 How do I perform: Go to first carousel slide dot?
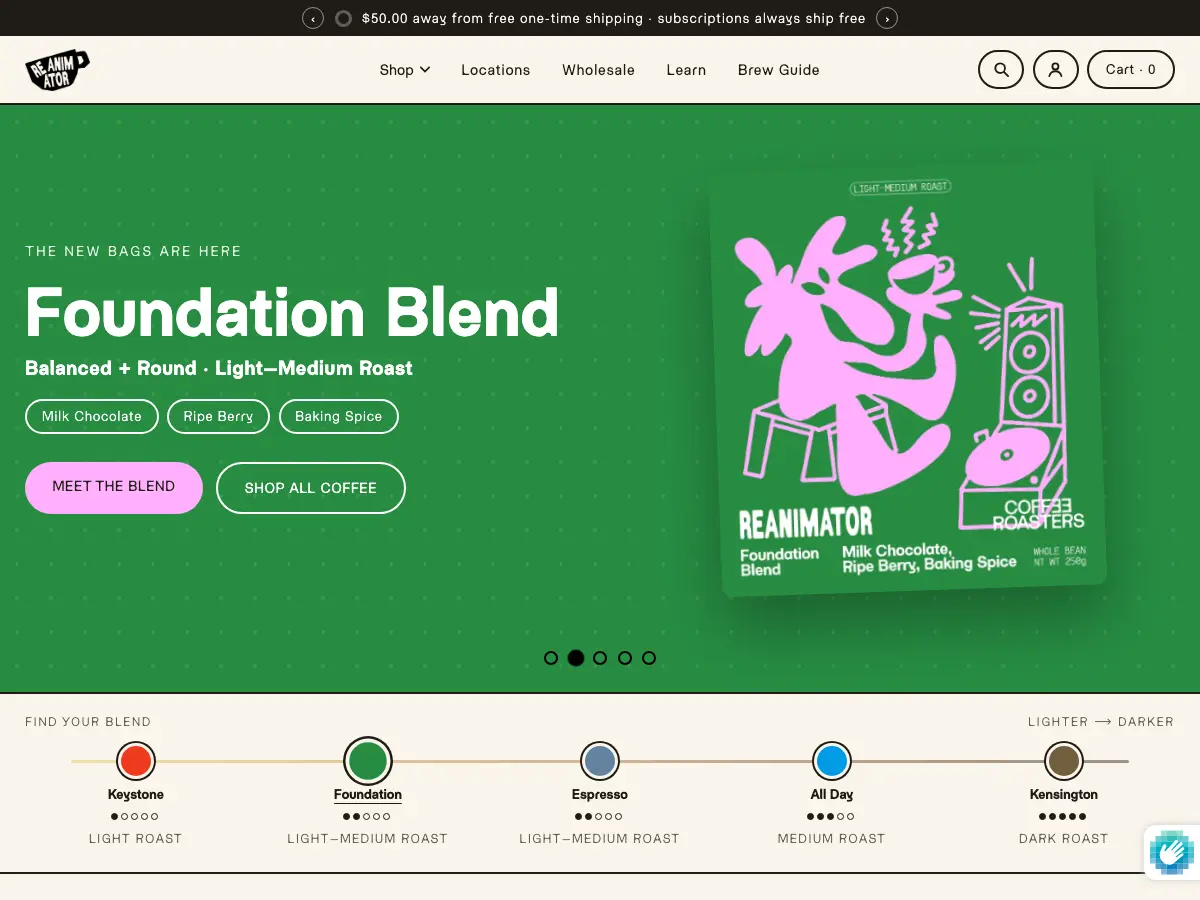pos(551,658)
